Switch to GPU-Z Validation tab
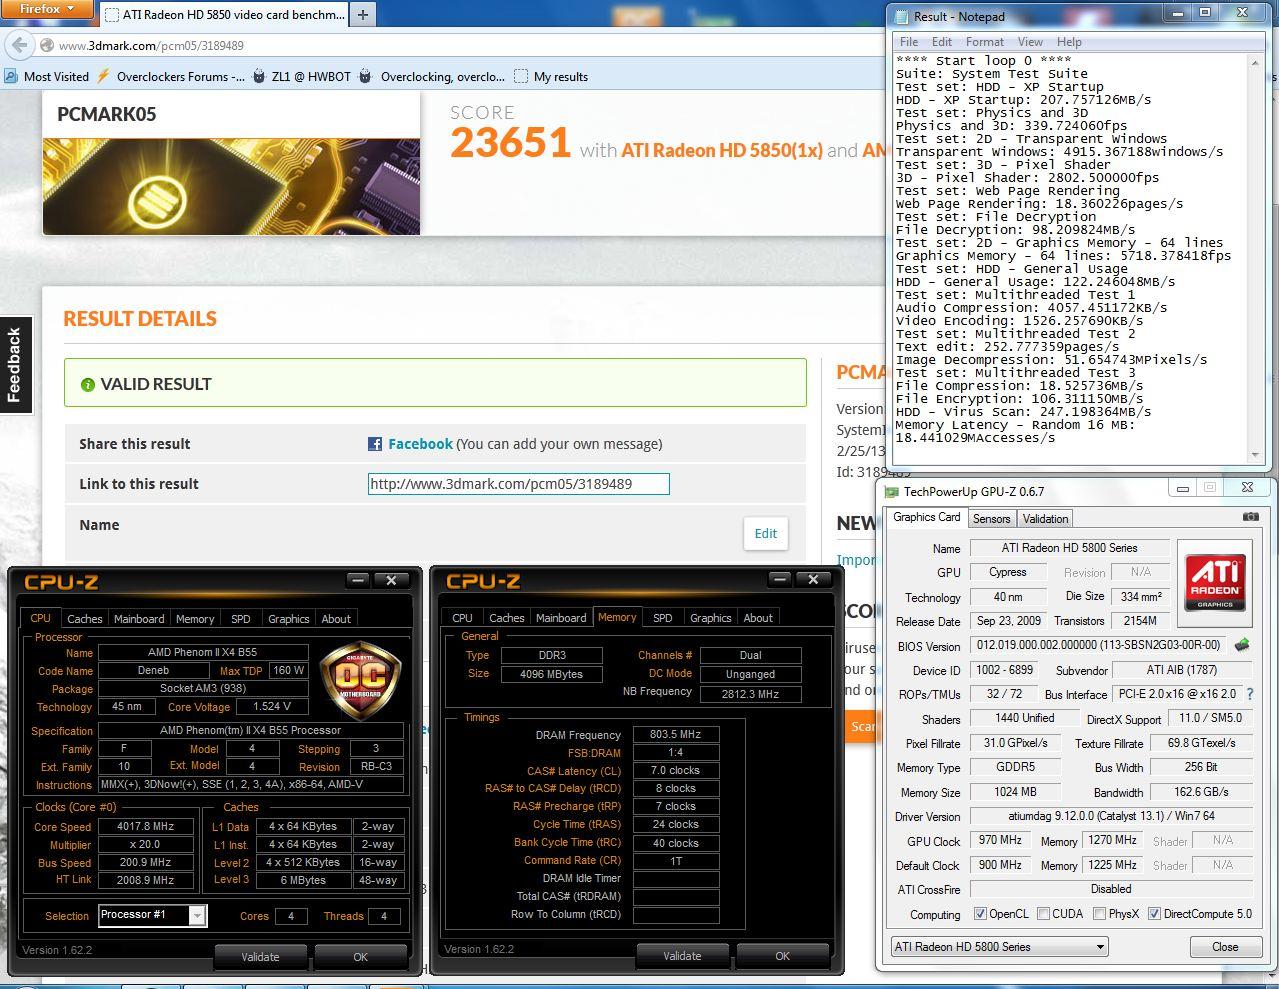 pyautogui.click(x=1045, y=518)
